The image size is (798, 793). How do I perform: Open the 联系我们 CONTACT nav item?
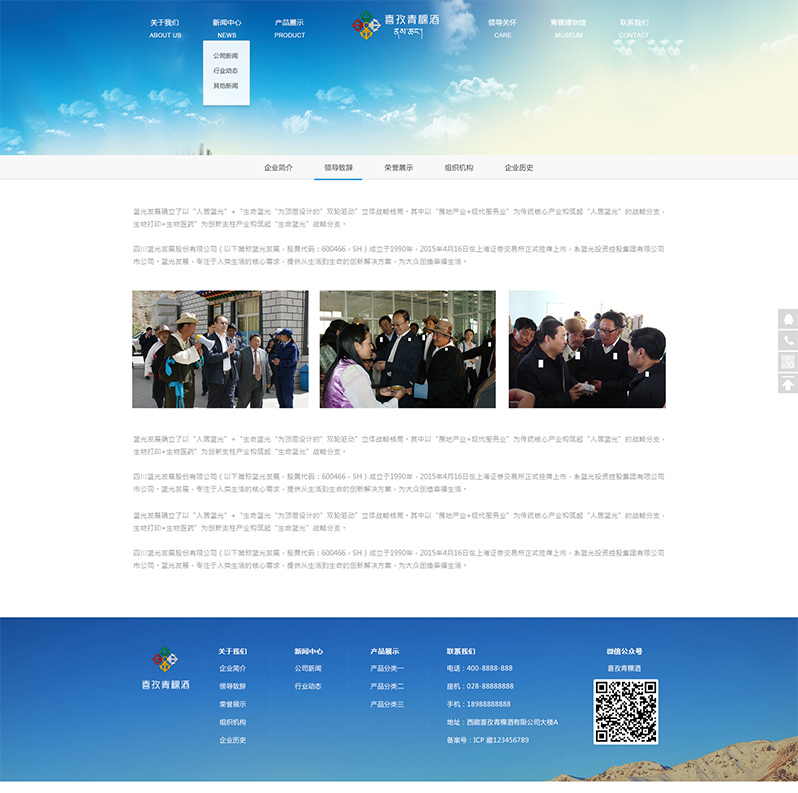coord(633,28)
